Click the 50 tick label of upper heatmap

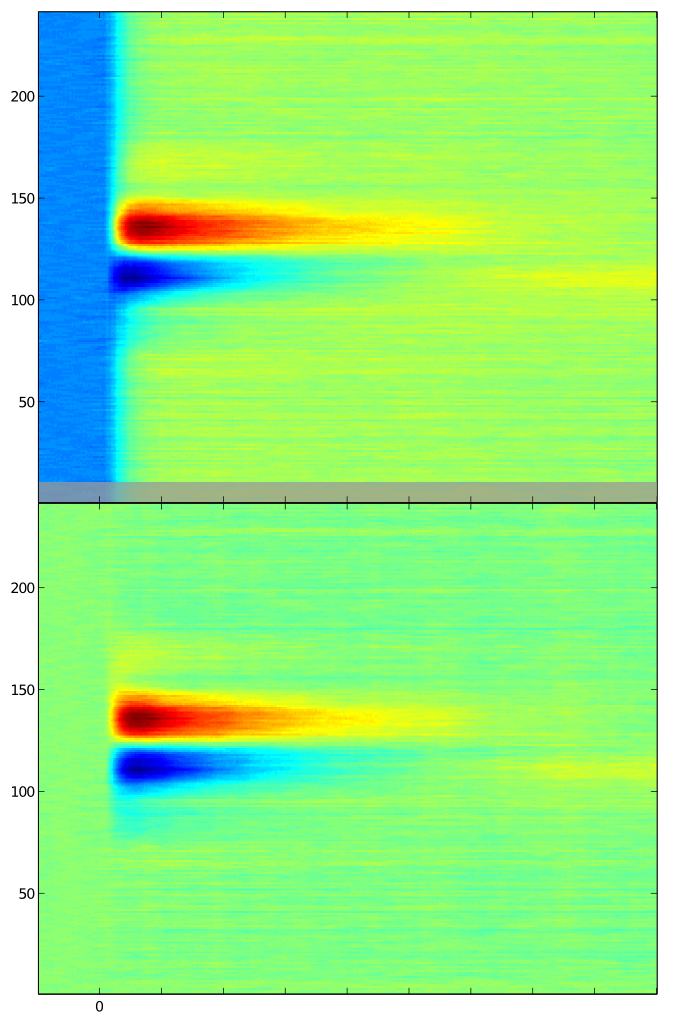coord(27,403)
